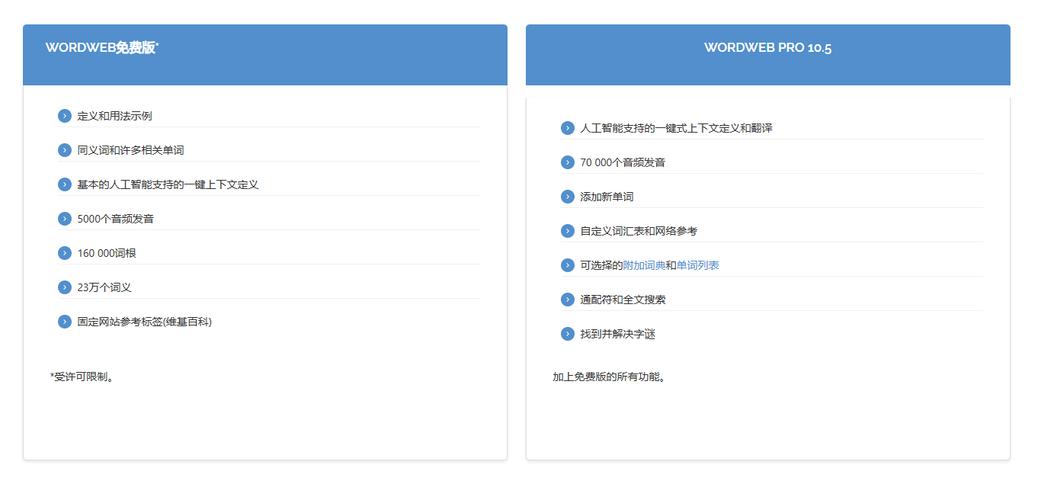Open the 单词列表 link
This screenshot has width=1057, height=500.
pos(698,265)
